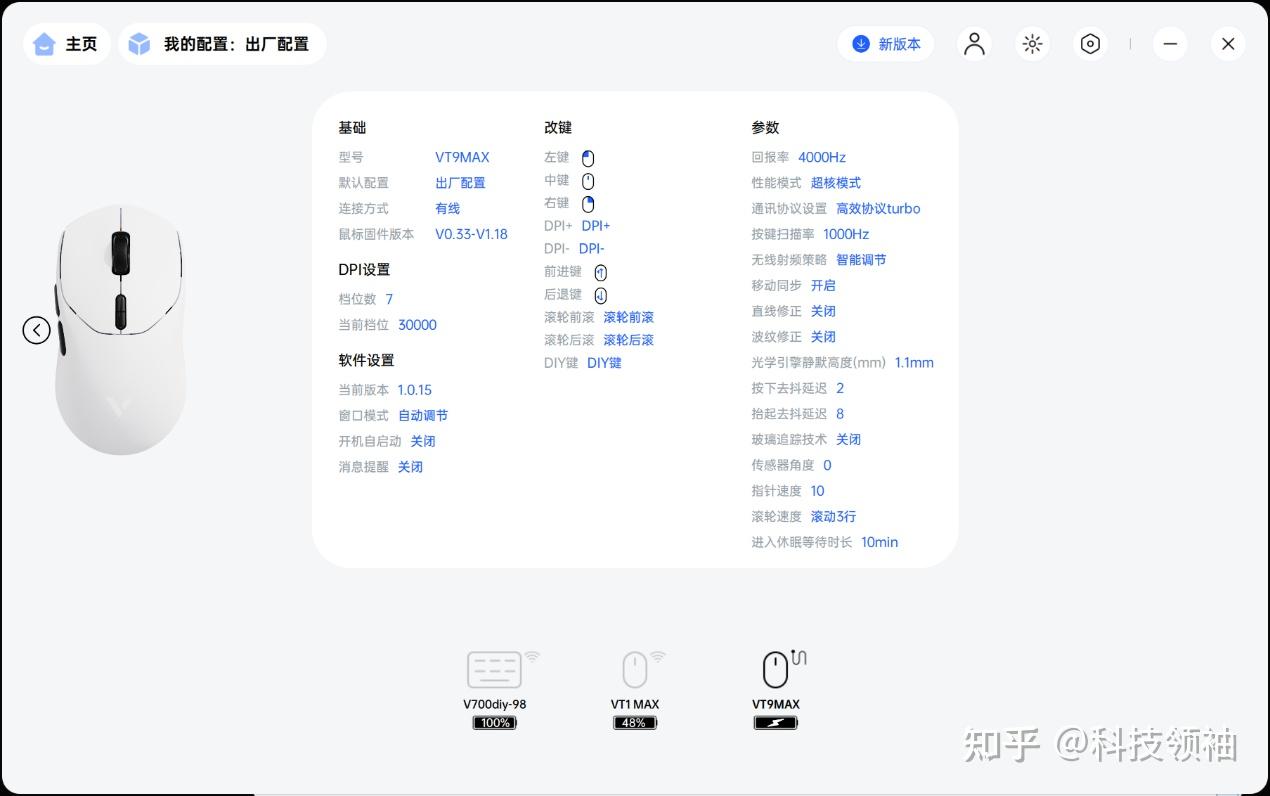
Task: Click the DPI- key assignment value
Action: pyautogui.click(x=592, y=249)
